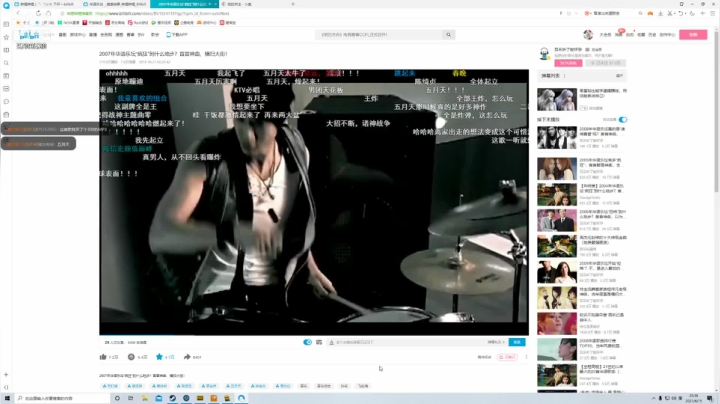
Task: Click the blue send danmaku button
Action: 517,342
